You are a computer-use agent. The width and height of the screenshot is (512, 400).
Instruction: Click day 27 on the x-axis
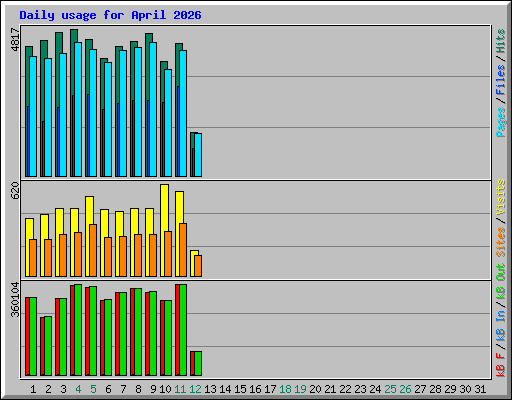(x=420, y=389)
